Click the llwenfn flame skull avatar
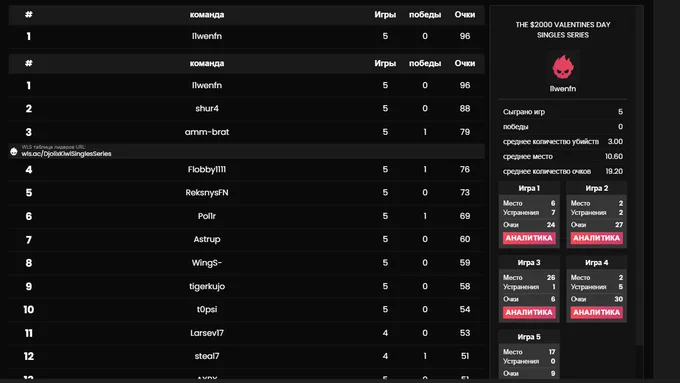The height and width of the screenshot is (383, 680). [x=563, y=67]
